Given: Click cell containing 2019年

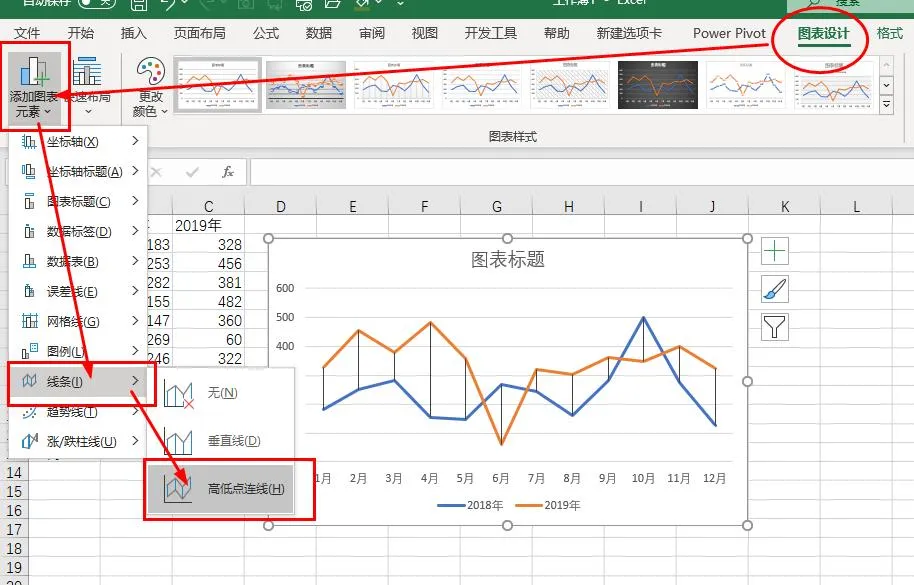Looking at the screenshot, I should (208, 225).
